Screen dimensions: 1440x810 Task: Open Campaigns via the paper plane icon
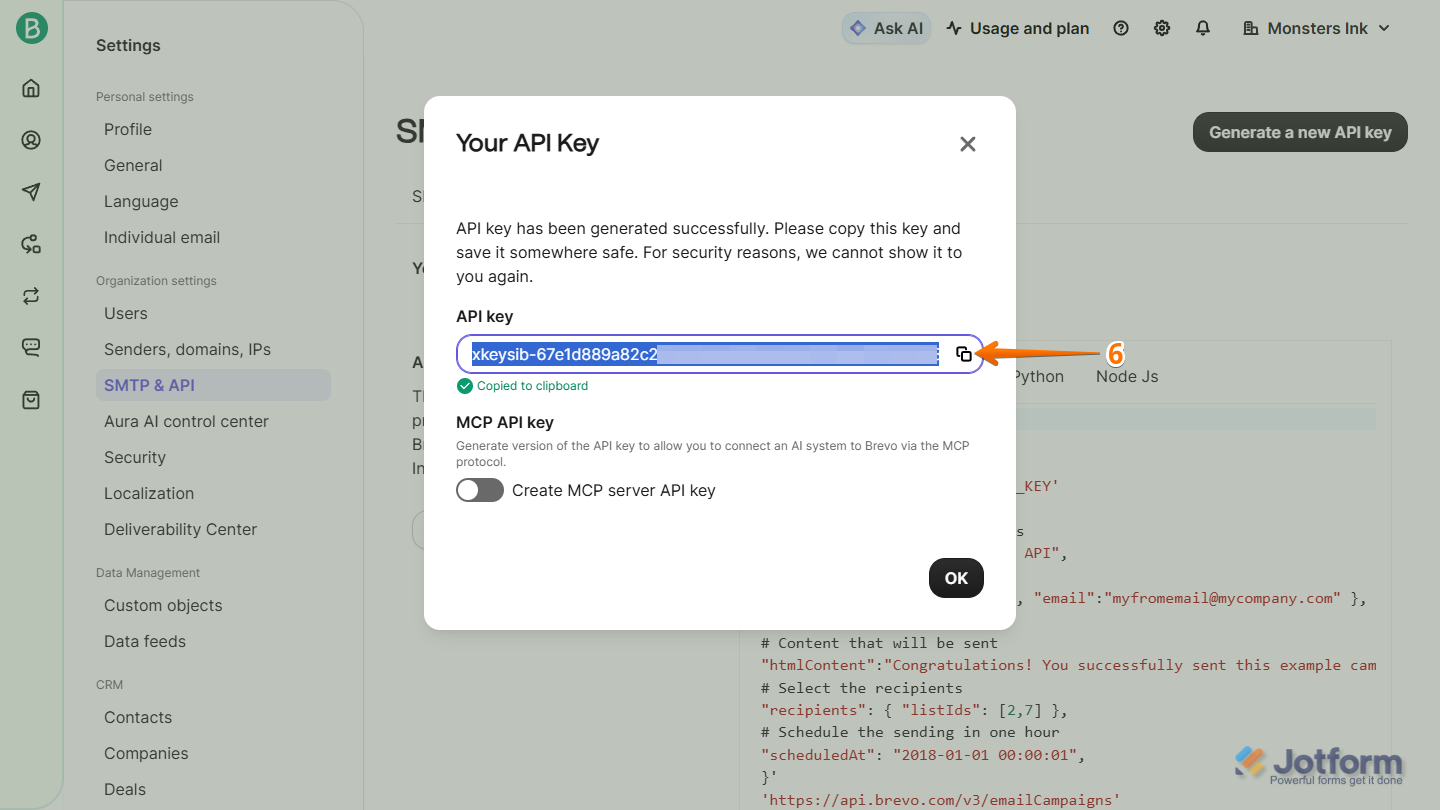[x=30, y=192]
